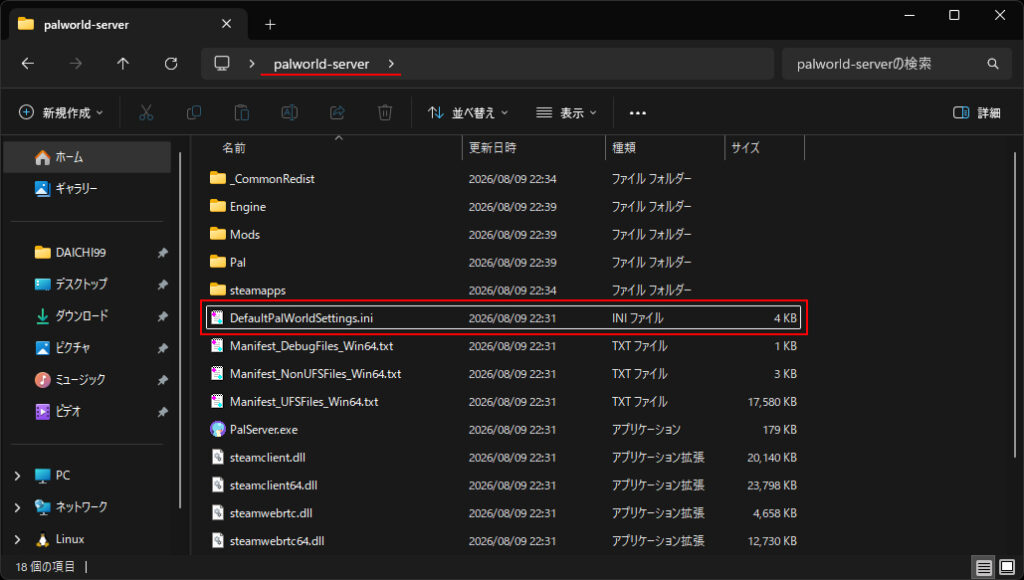
Task: Open Home in the sidebar
Action: click(x=88, y=157)
